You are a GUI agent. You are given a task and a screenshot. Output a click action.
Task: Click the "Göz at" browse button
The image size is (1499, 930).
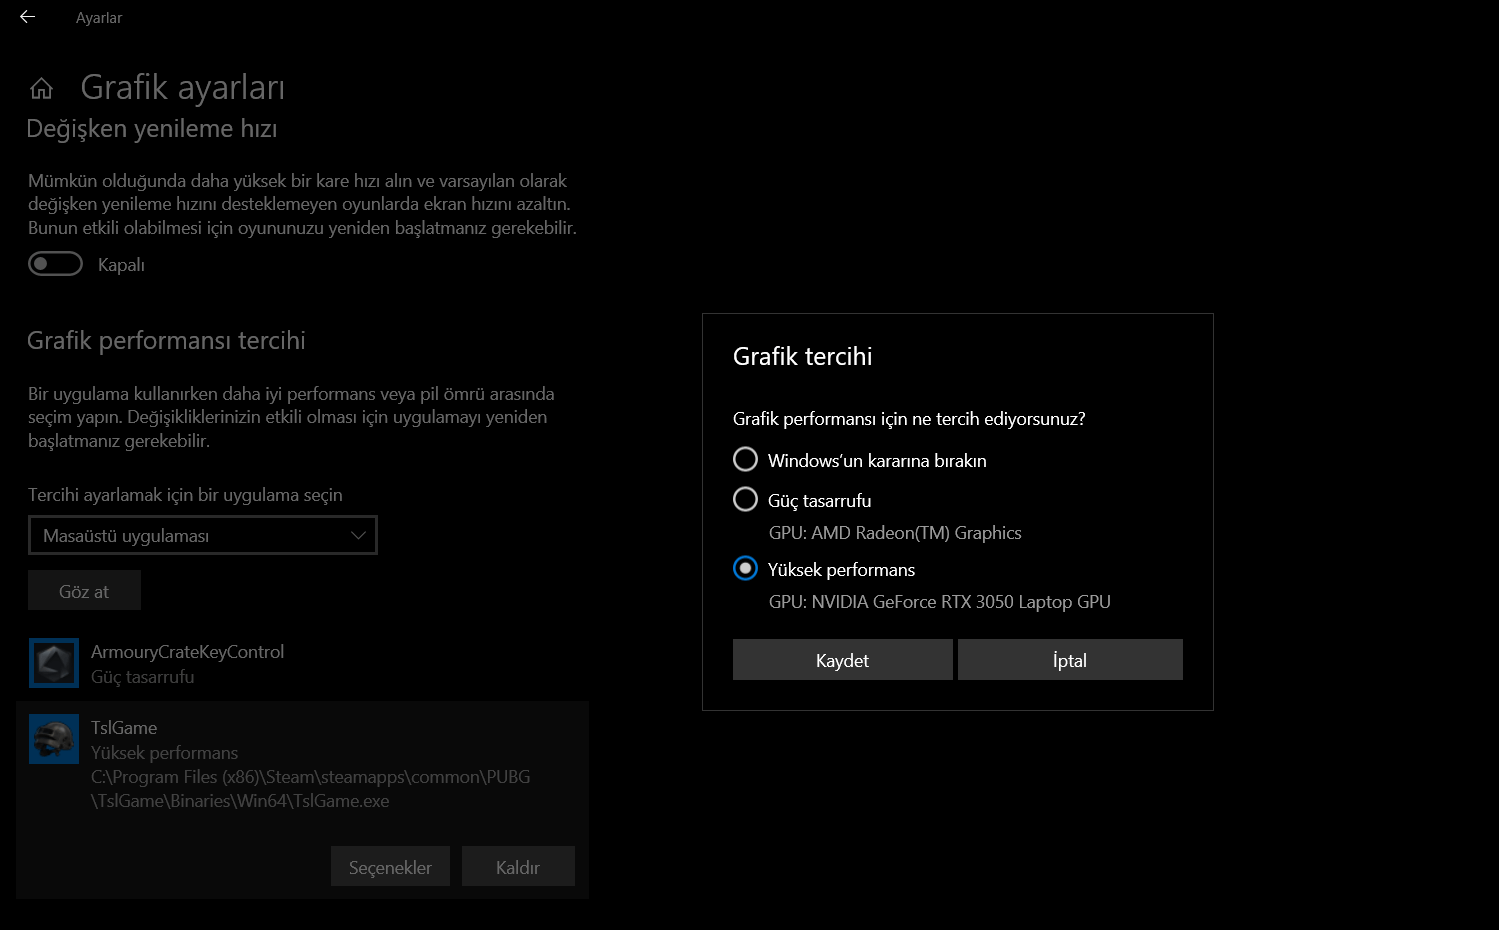tap(84, 591)
